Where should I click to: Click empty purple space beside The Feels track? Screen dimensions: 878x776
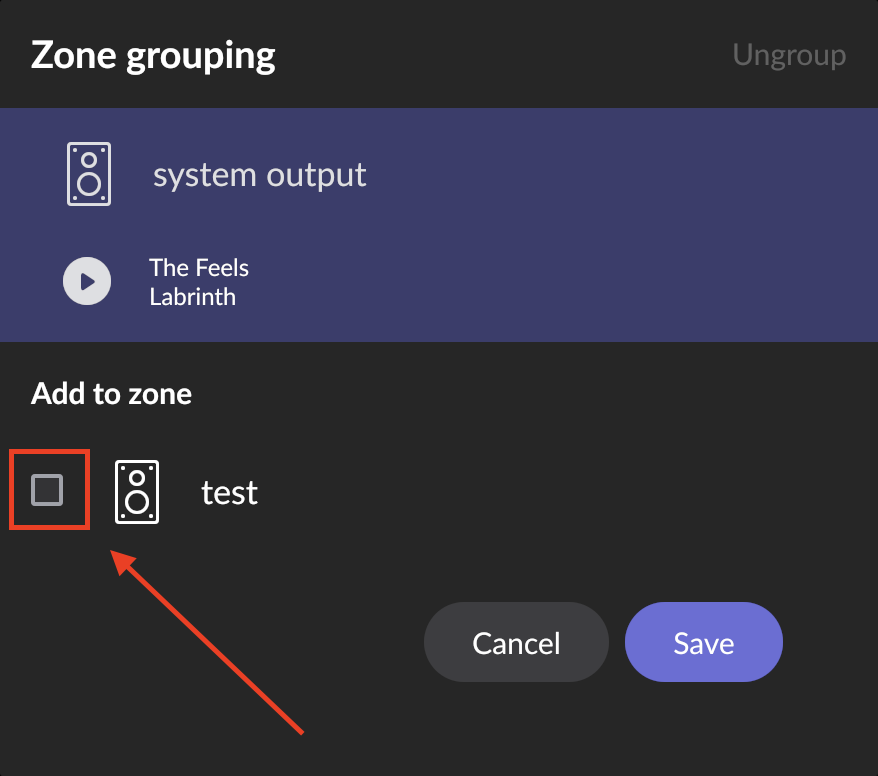pos(560,282)
